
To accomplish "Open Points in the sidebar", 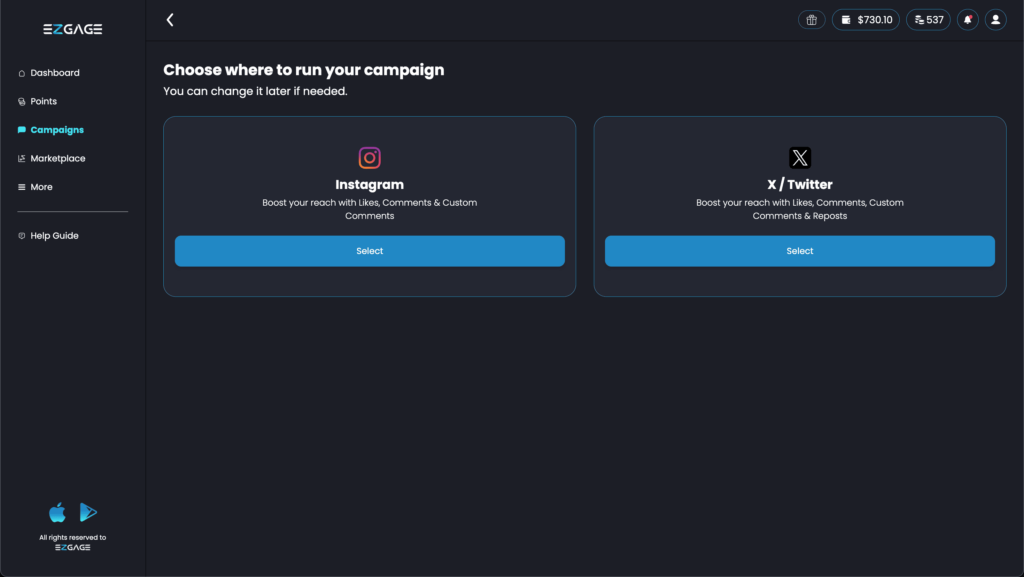I will (x=43, y=102).
